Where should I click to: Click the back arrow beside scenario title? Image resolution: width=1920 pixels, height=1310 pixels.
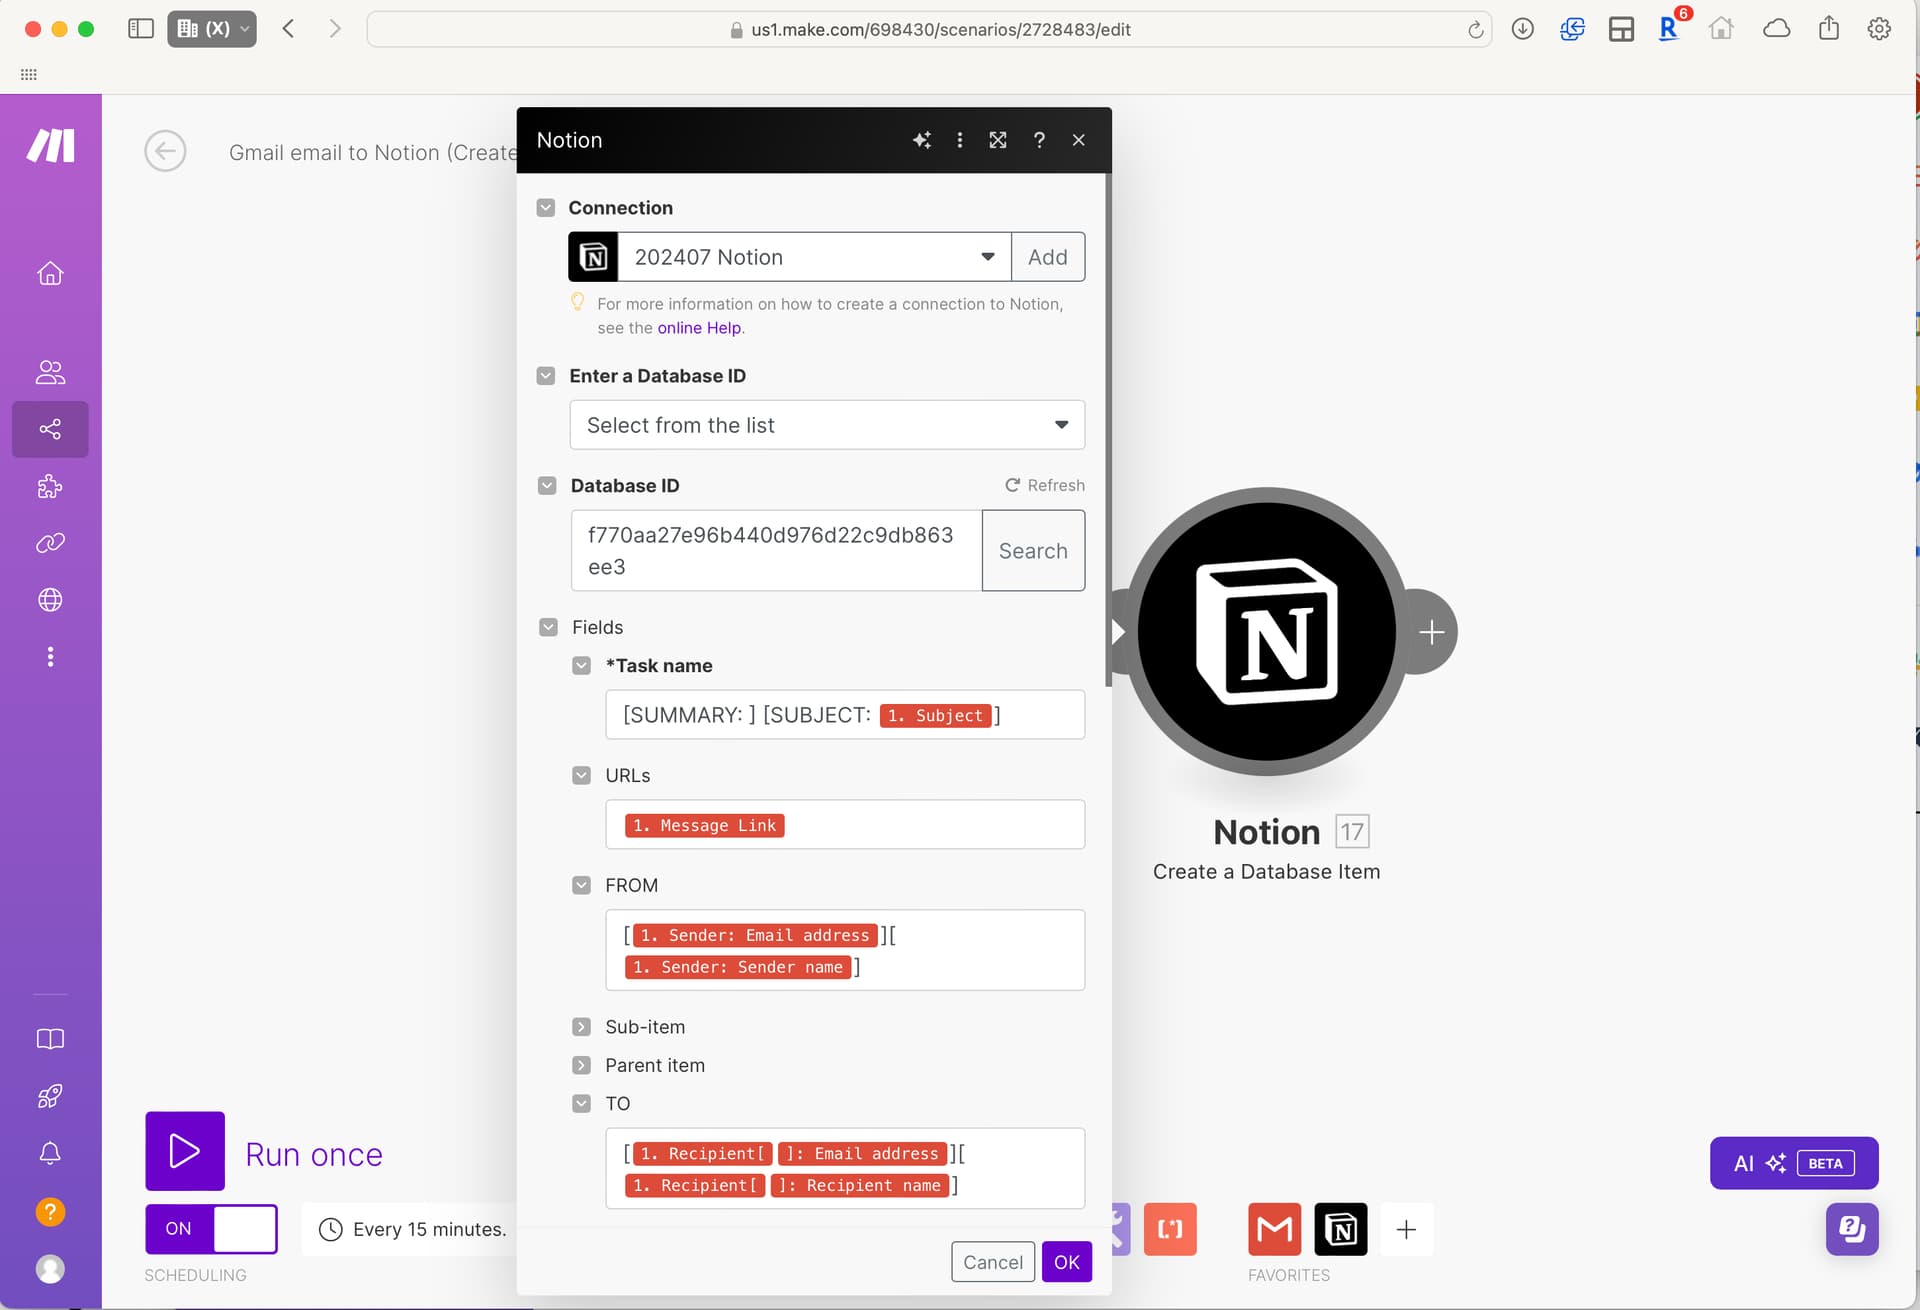[165, 152]
